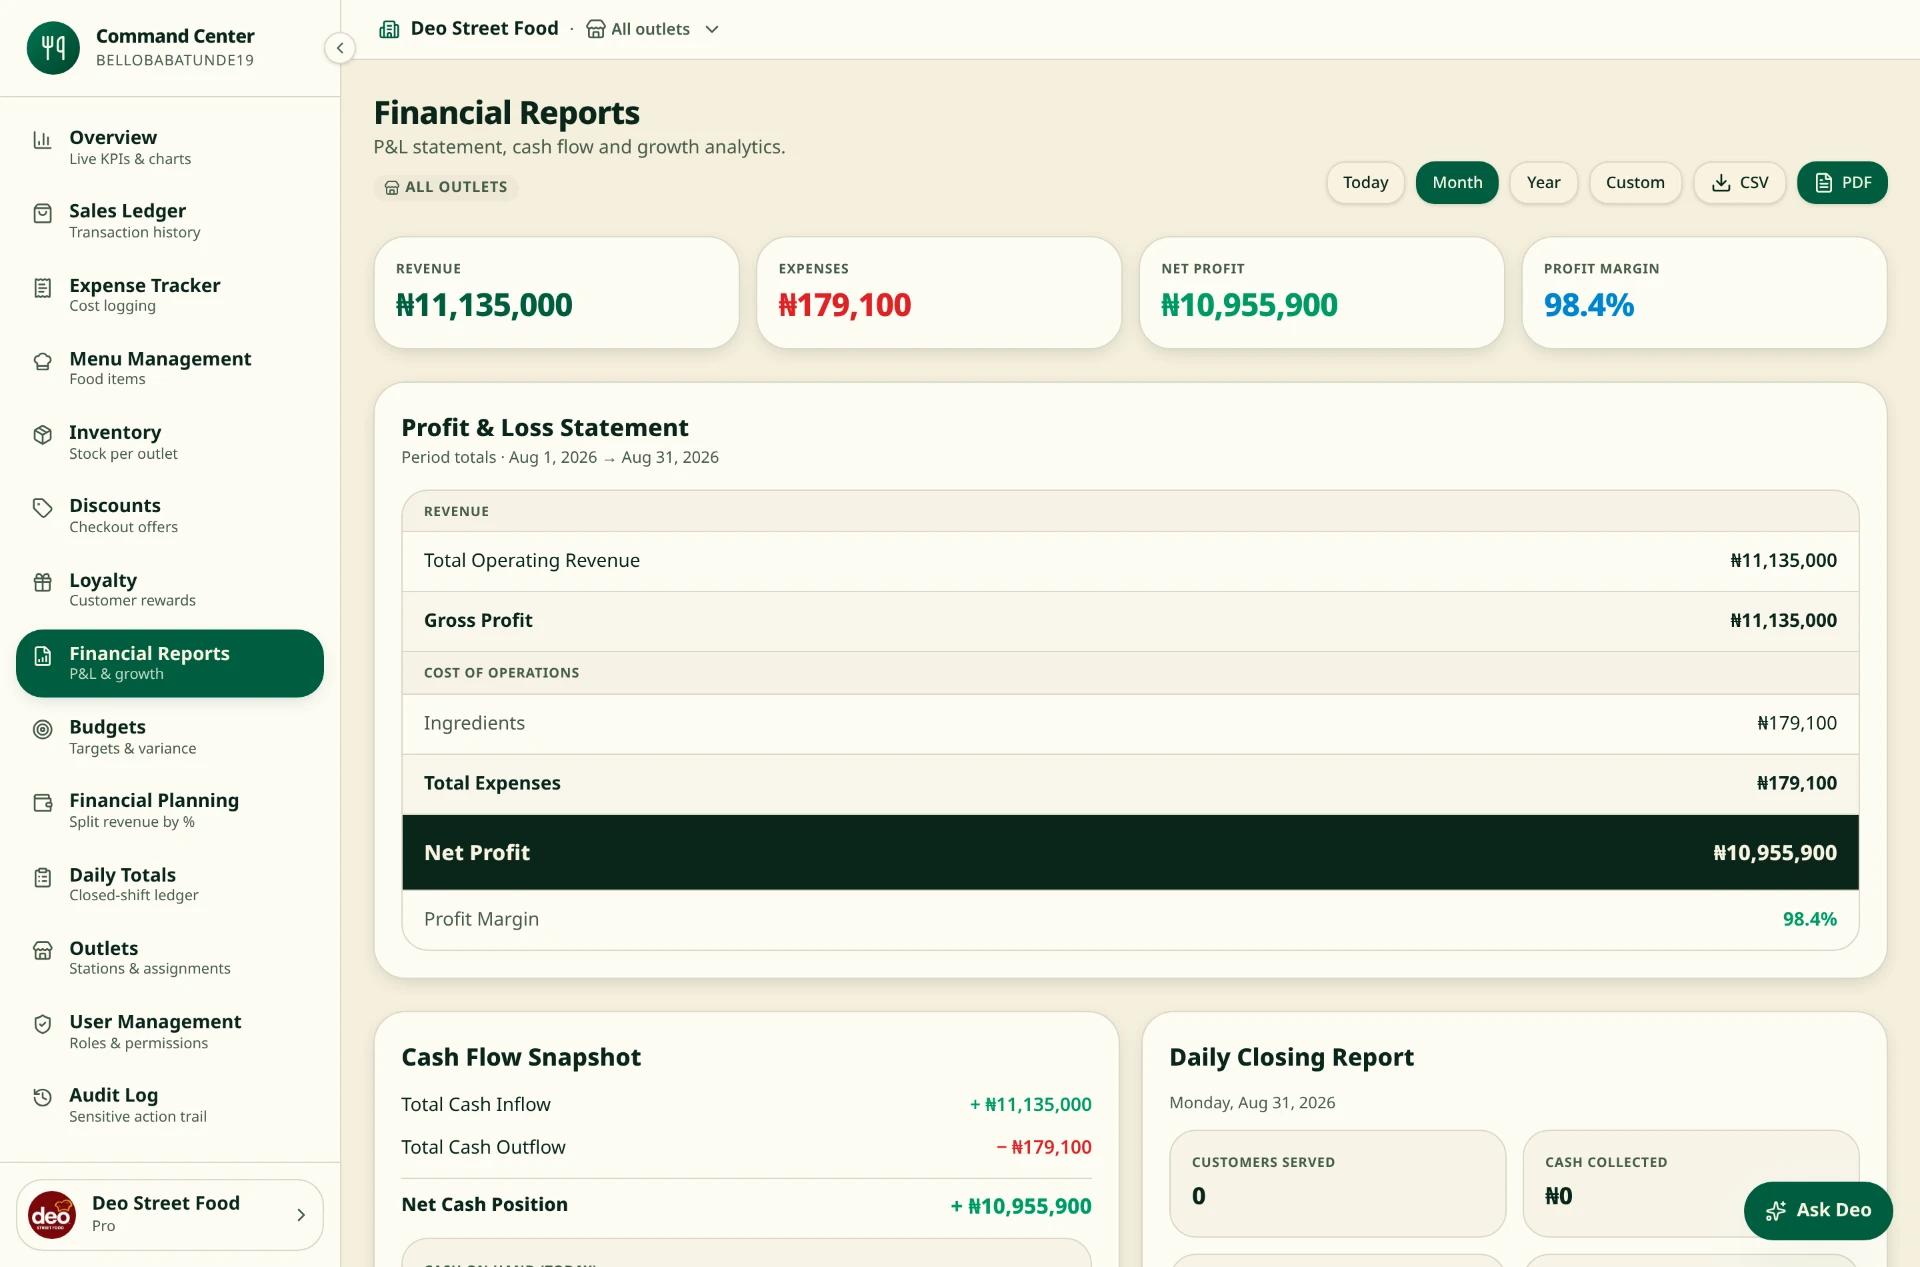Click the Inventory box icon
Screen dimensions: 1920x1267
42,435
